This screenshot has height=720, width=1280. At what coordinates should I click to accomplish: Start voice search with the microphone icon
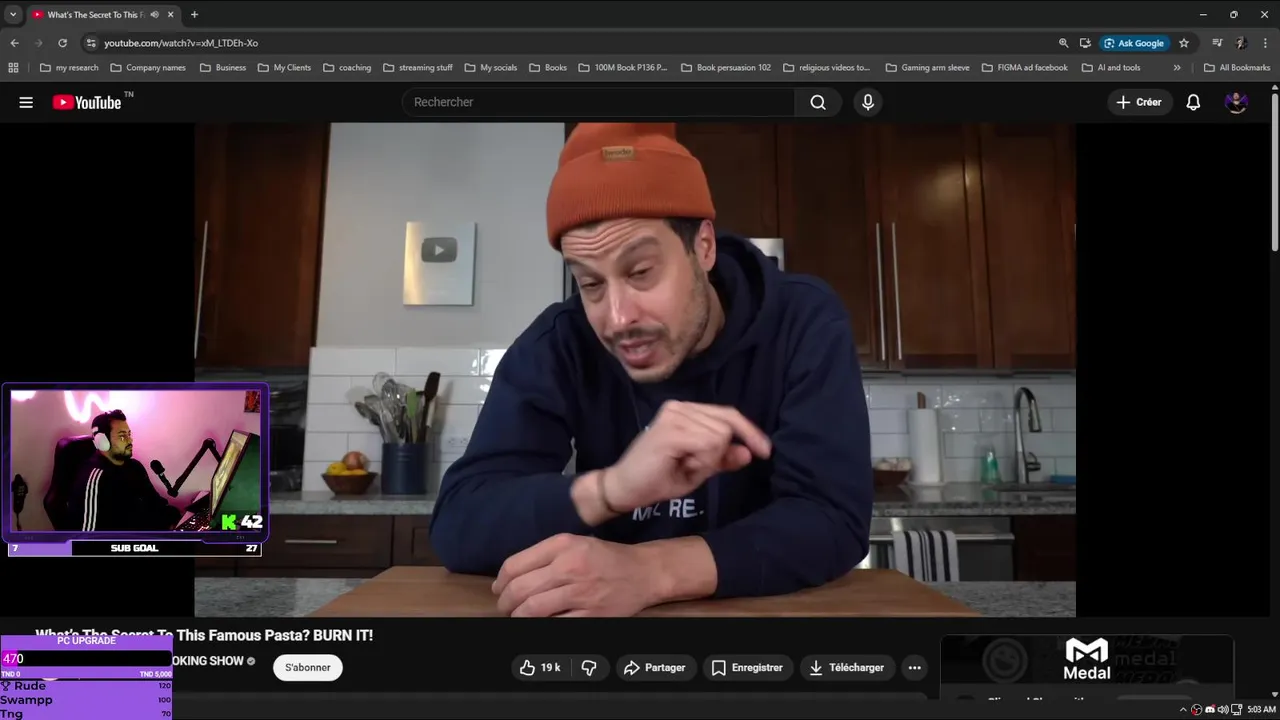[x=867, y=102]
